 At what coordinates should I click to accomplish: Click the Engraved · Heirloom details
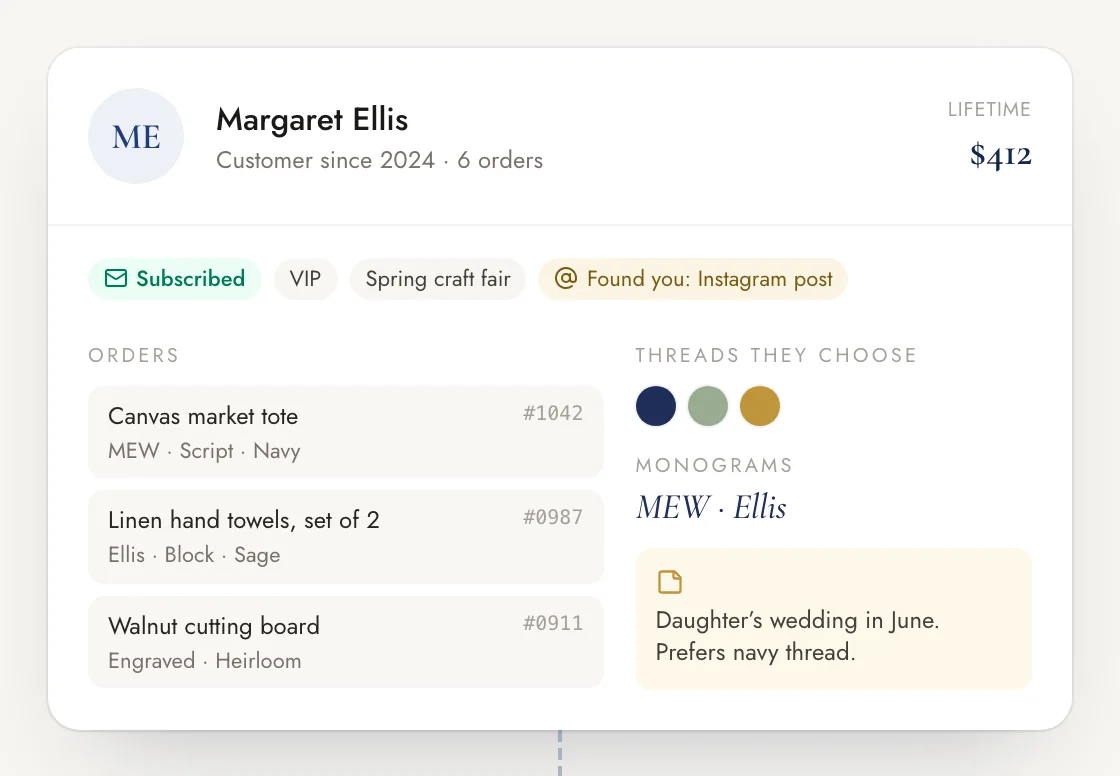(x=205, y=661)
